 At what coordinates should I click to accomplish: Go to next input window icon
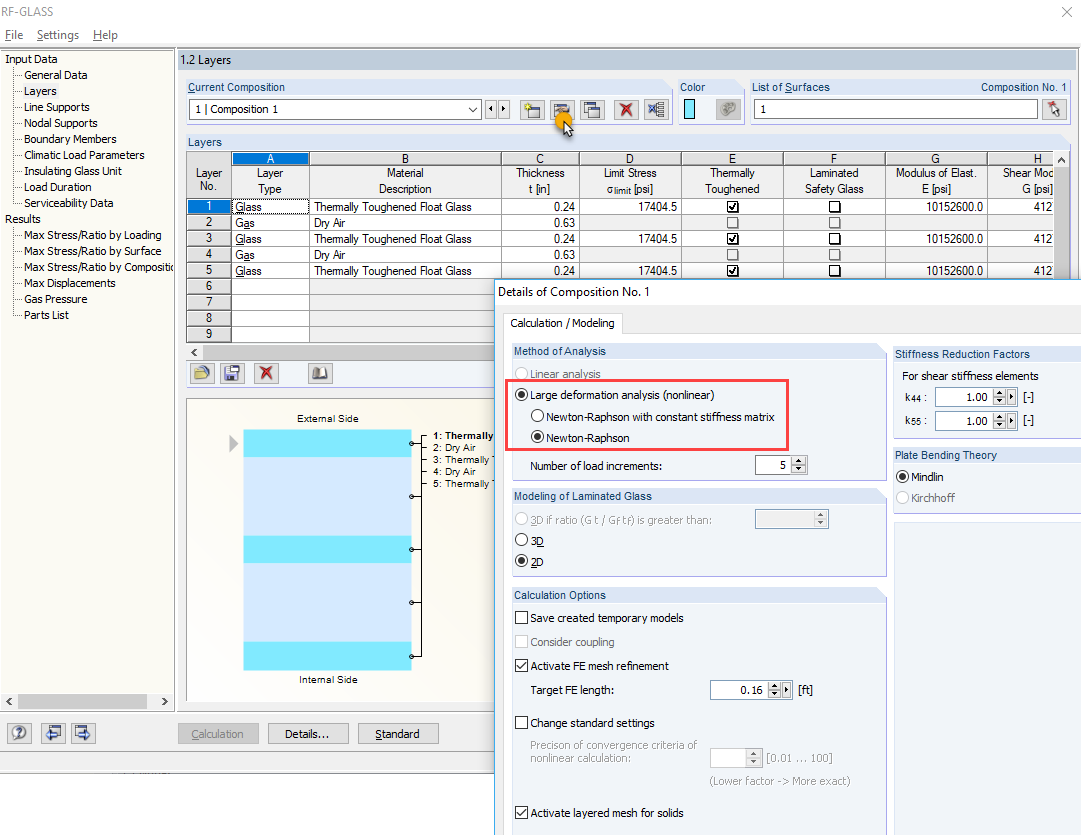click(x=83, y=733)
